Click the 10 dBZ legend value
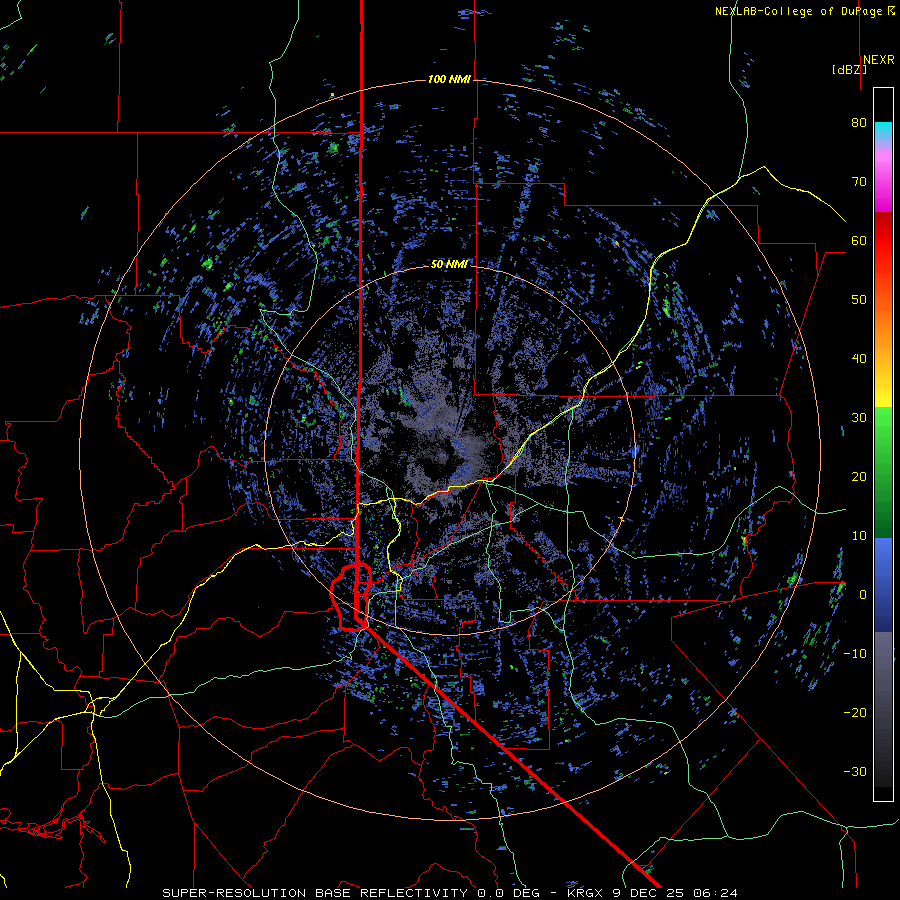900x900 pixels. (859, 536)
